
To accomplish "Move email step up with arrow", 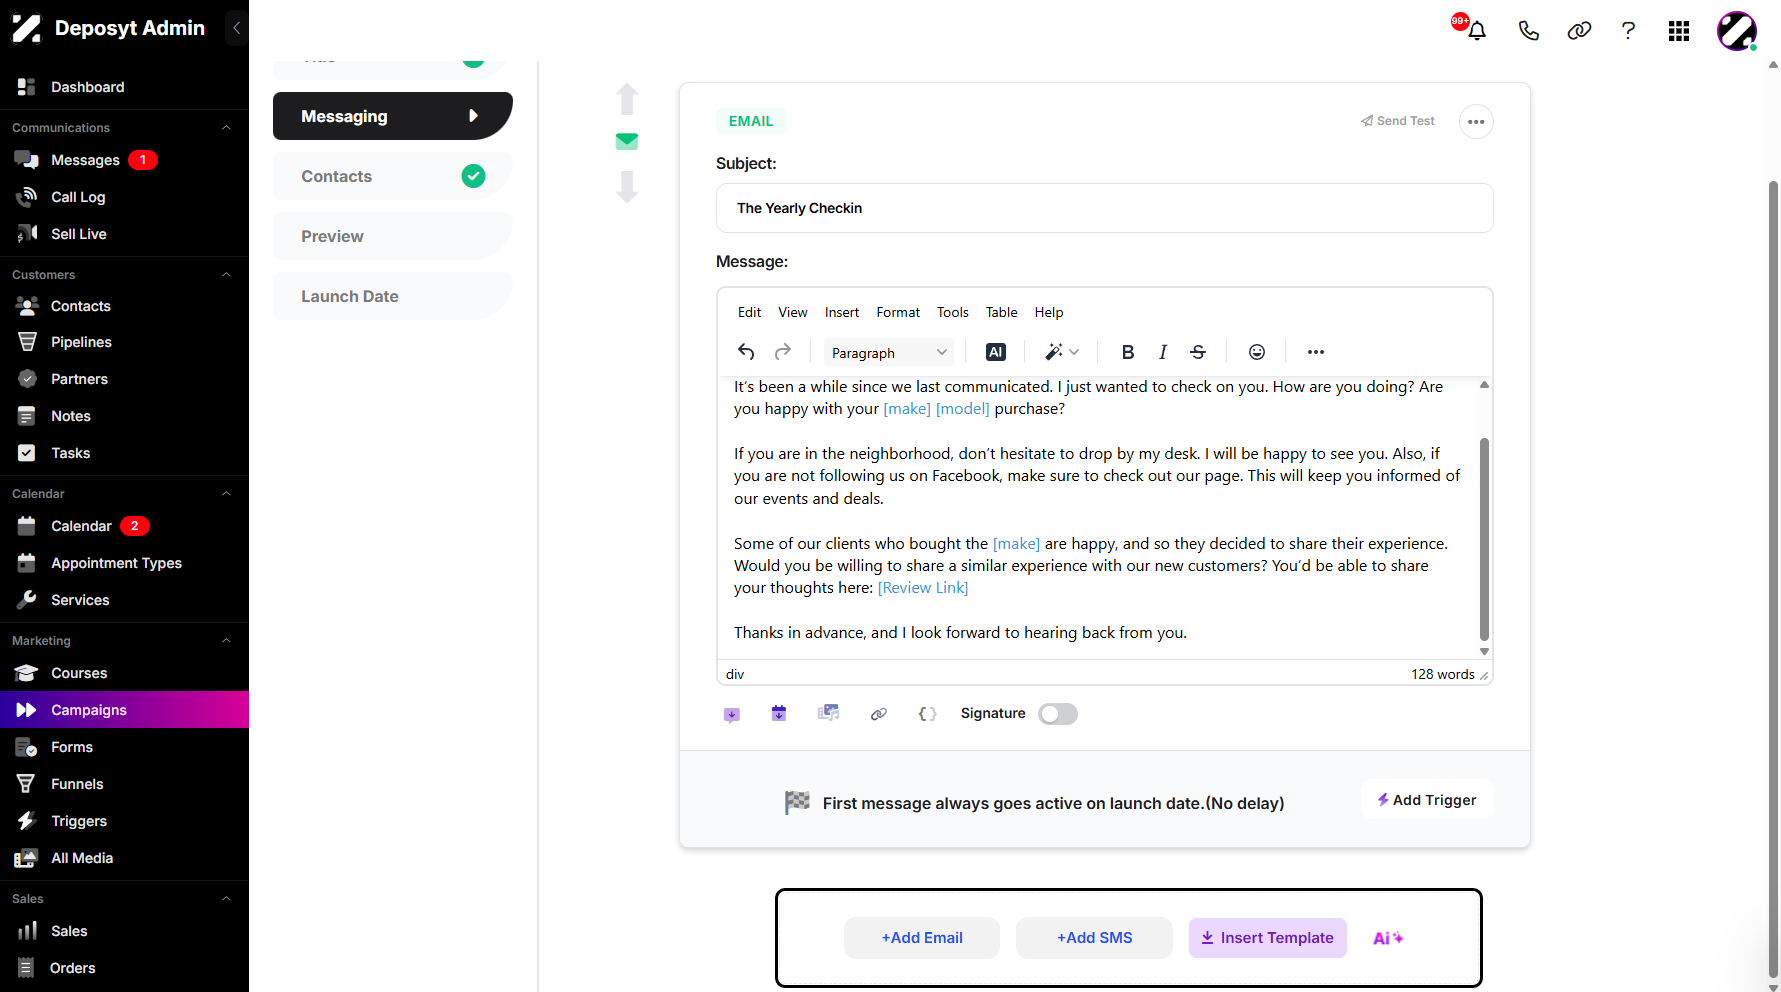I will (627, 99).
